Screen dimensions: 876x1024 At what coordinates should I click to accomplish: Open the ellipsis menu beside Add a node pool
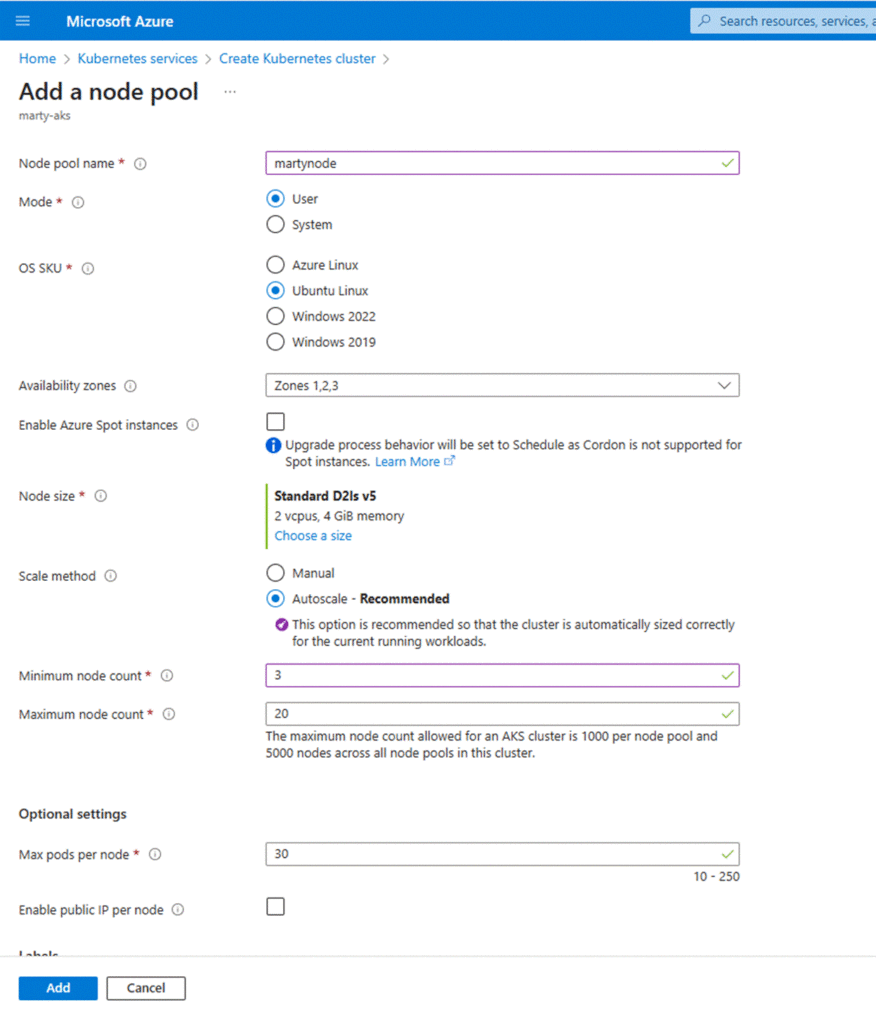coord(230,92)
